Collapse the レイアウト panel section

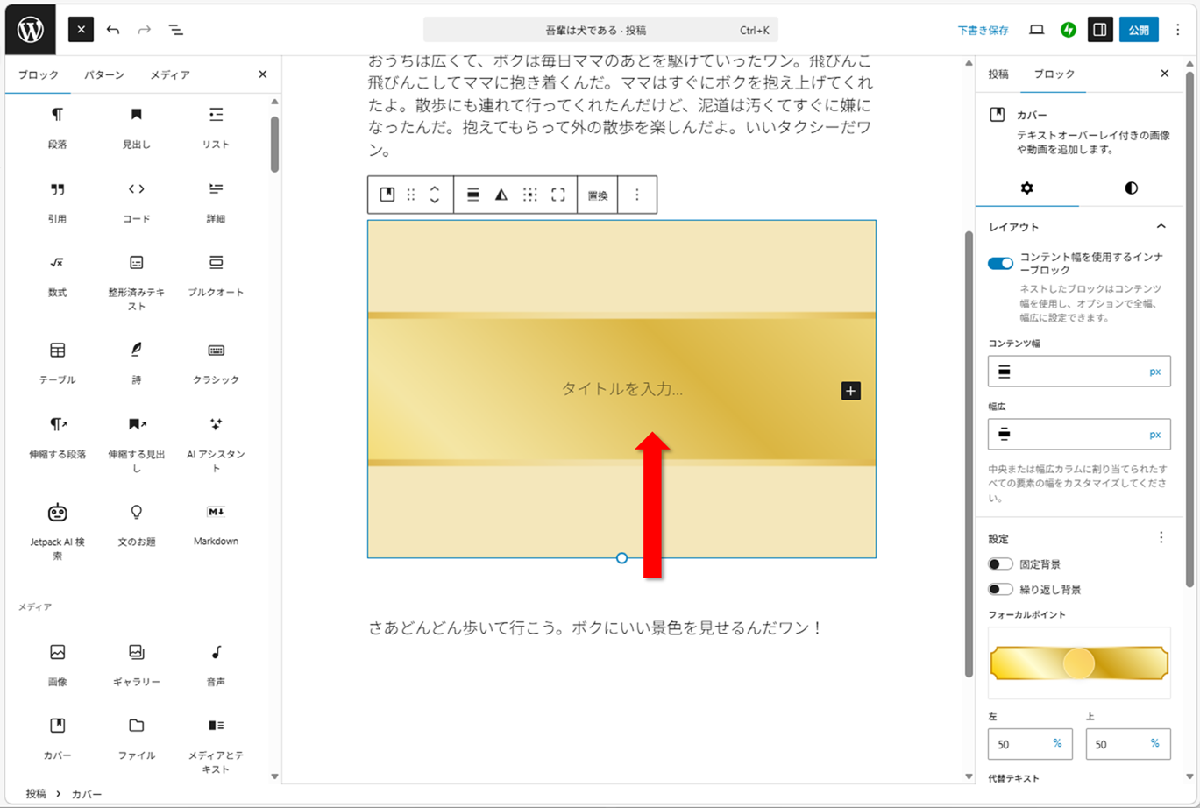[1161, 227]
